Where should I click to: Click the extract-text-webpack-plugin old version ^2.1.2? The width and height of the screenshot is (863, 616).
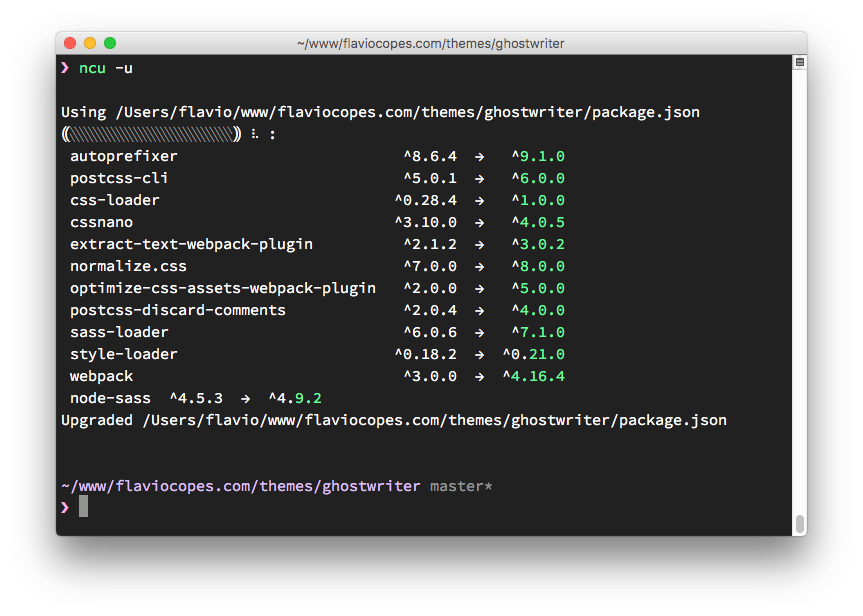[x=430, y=244]
